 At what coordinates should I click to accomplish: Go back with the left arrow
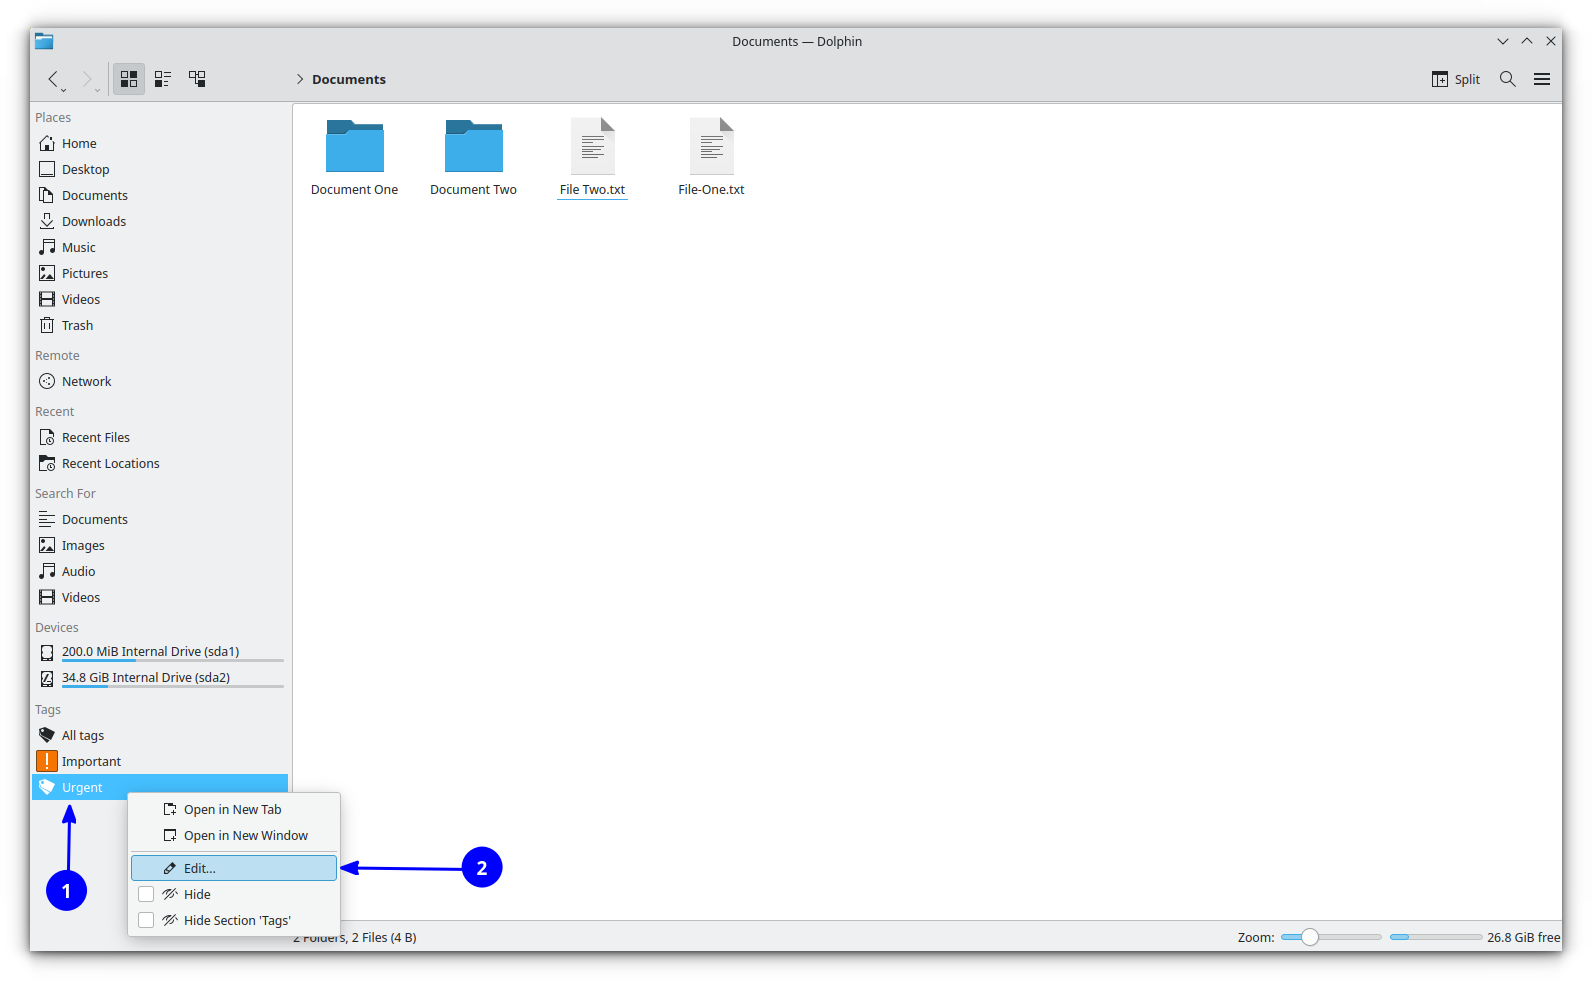pyautogui.click(x=53, y=79)
